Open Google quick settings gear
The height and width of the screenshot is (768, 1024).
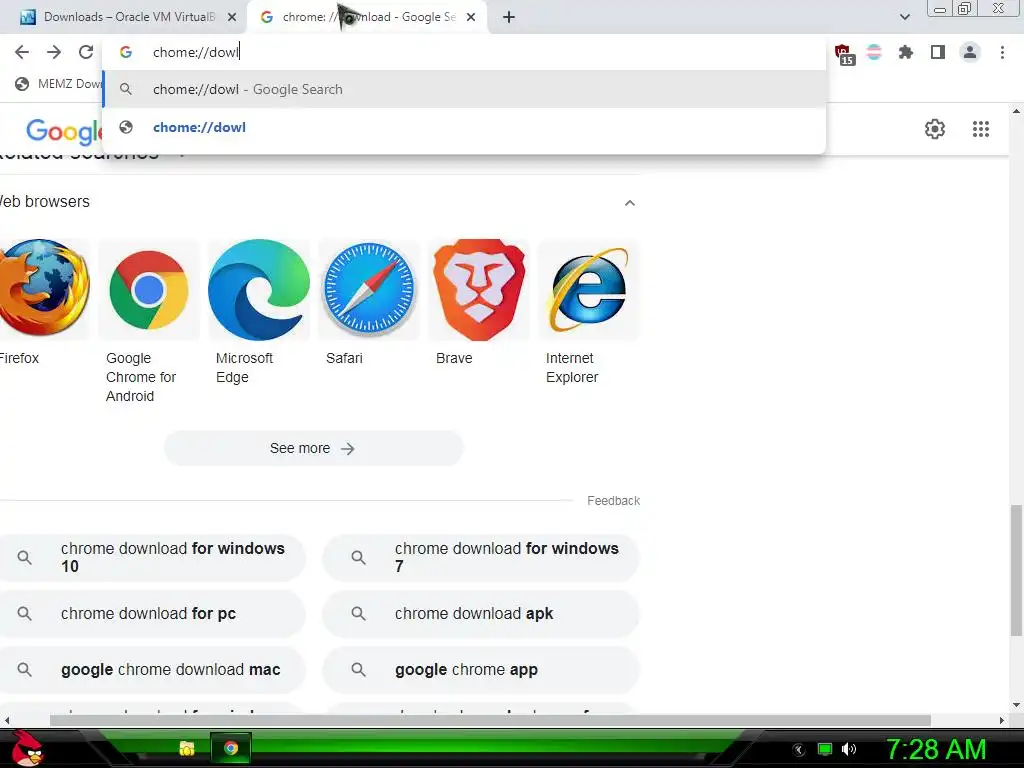coord(935,129)
